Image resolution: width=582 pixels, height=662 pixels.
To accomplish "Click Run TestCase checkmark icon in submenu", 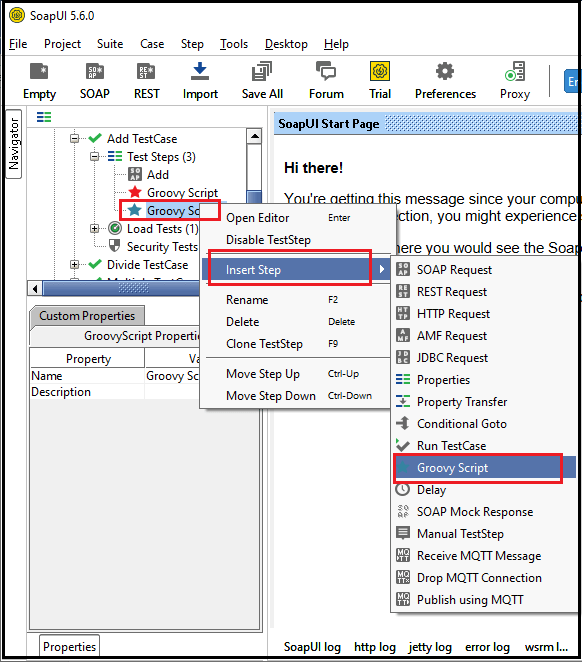I will tap(403, 445).
